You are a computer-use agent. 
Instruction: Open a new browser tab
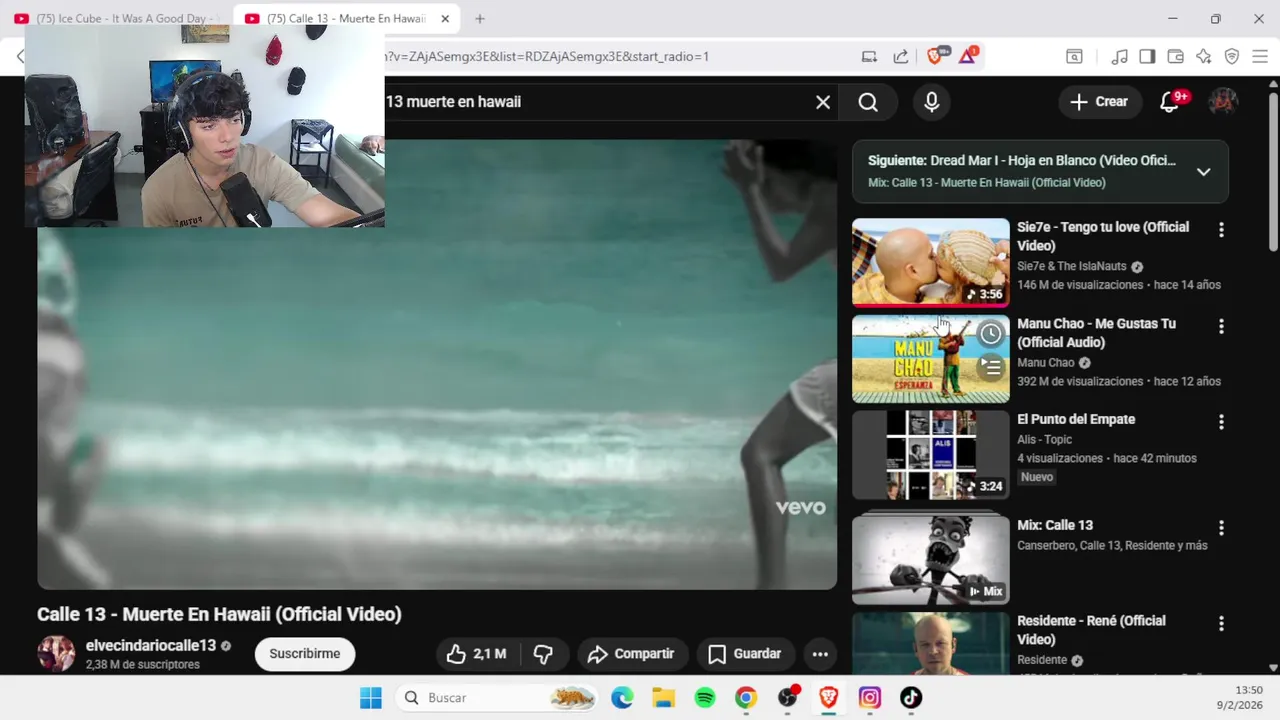click(480, 18)
